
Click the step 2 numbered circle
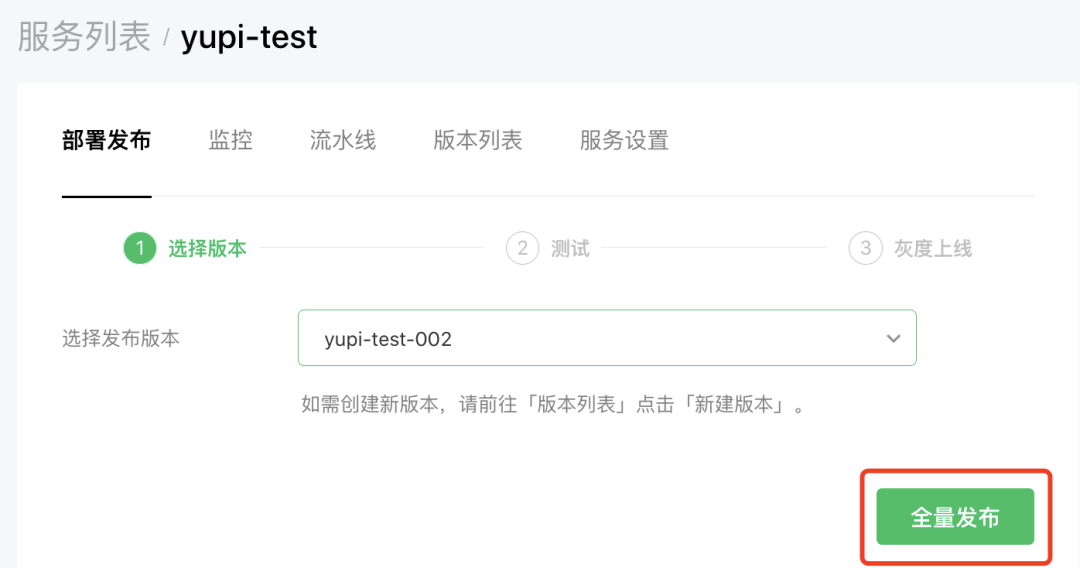[x=522, y=248]
